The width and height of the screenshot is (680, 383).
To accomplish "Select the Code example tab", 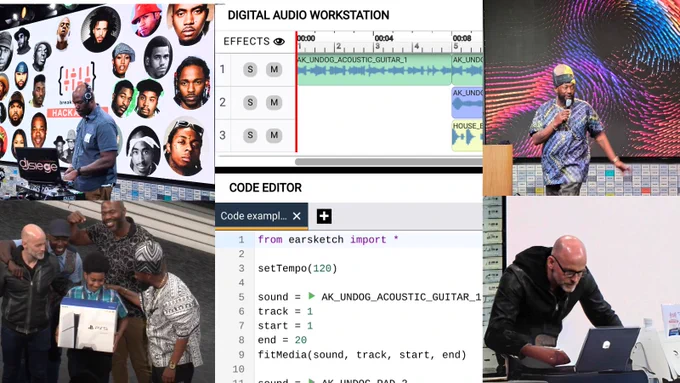I will (254, 216).
